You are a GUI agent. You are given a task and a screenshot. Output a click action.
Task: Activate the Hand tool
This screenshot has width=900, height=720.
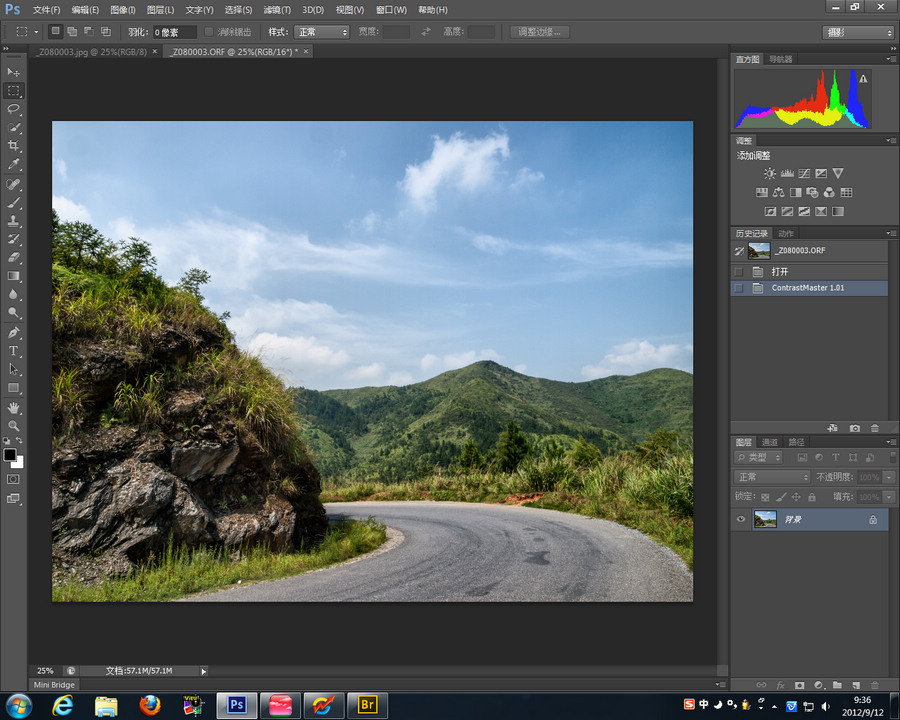click(14, 407)
